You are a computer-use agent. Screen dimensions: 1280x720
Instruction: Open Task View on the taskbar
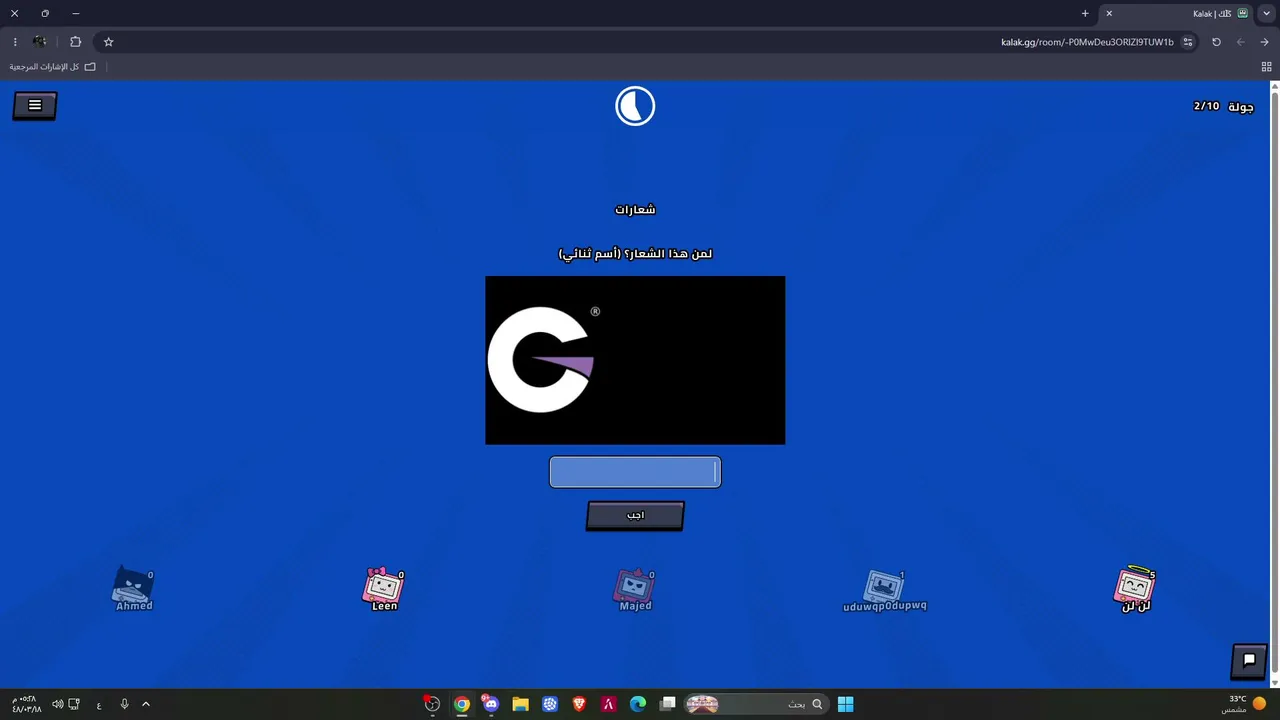point(668,704)
